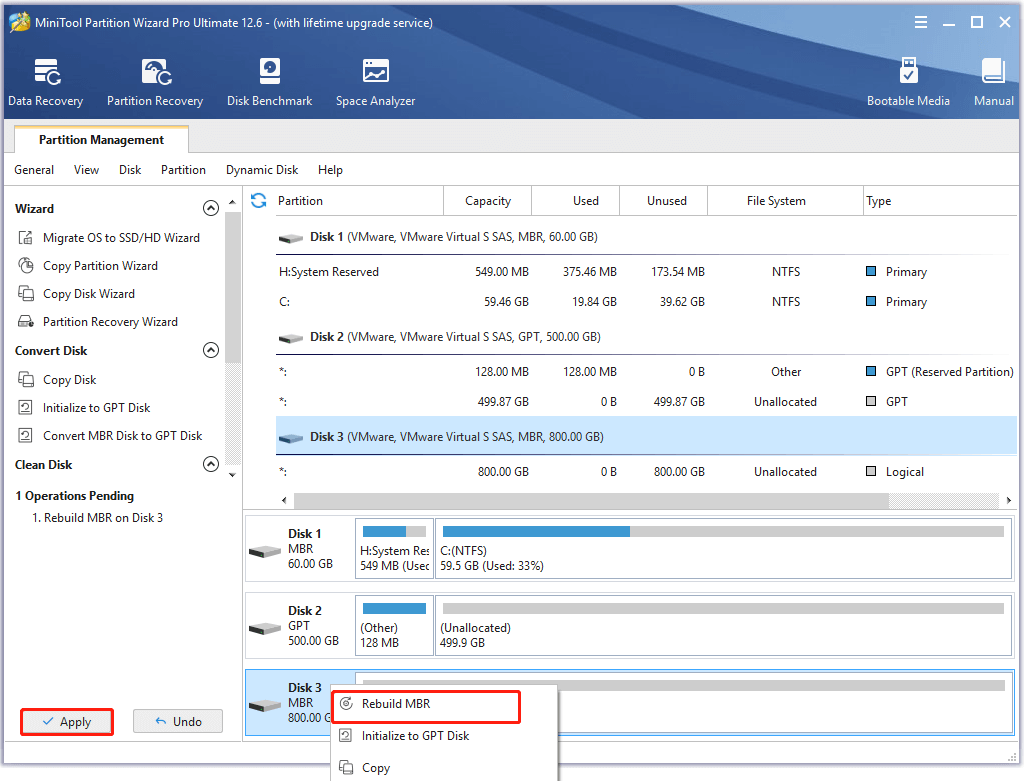Click the 1 Operations Pending heading
Viewport: 1025px width, 781px height.
tap(75, 496)
